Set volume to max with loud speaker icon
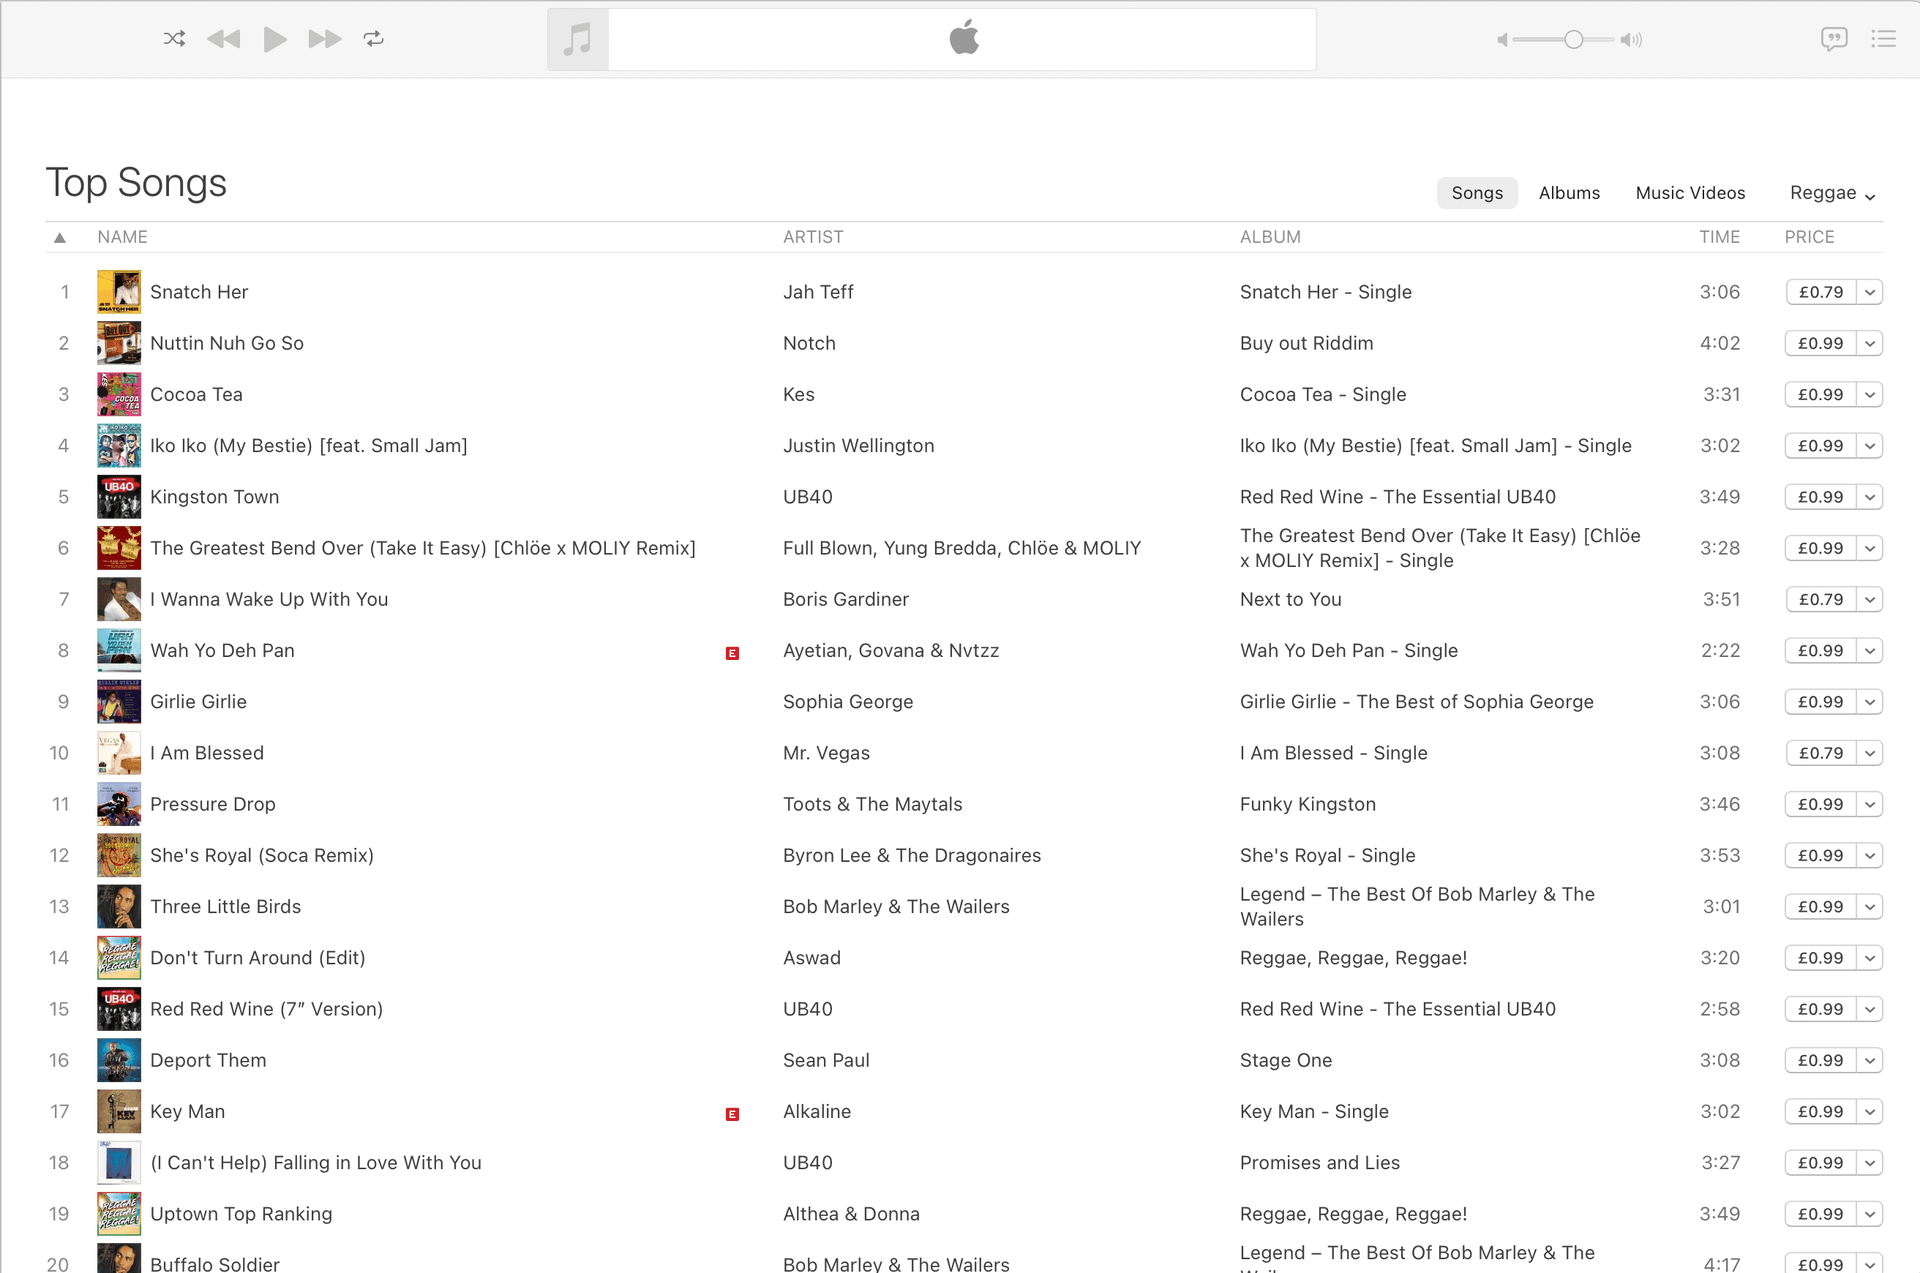The image size is (1920, 1273). (x=1632, y=40)
